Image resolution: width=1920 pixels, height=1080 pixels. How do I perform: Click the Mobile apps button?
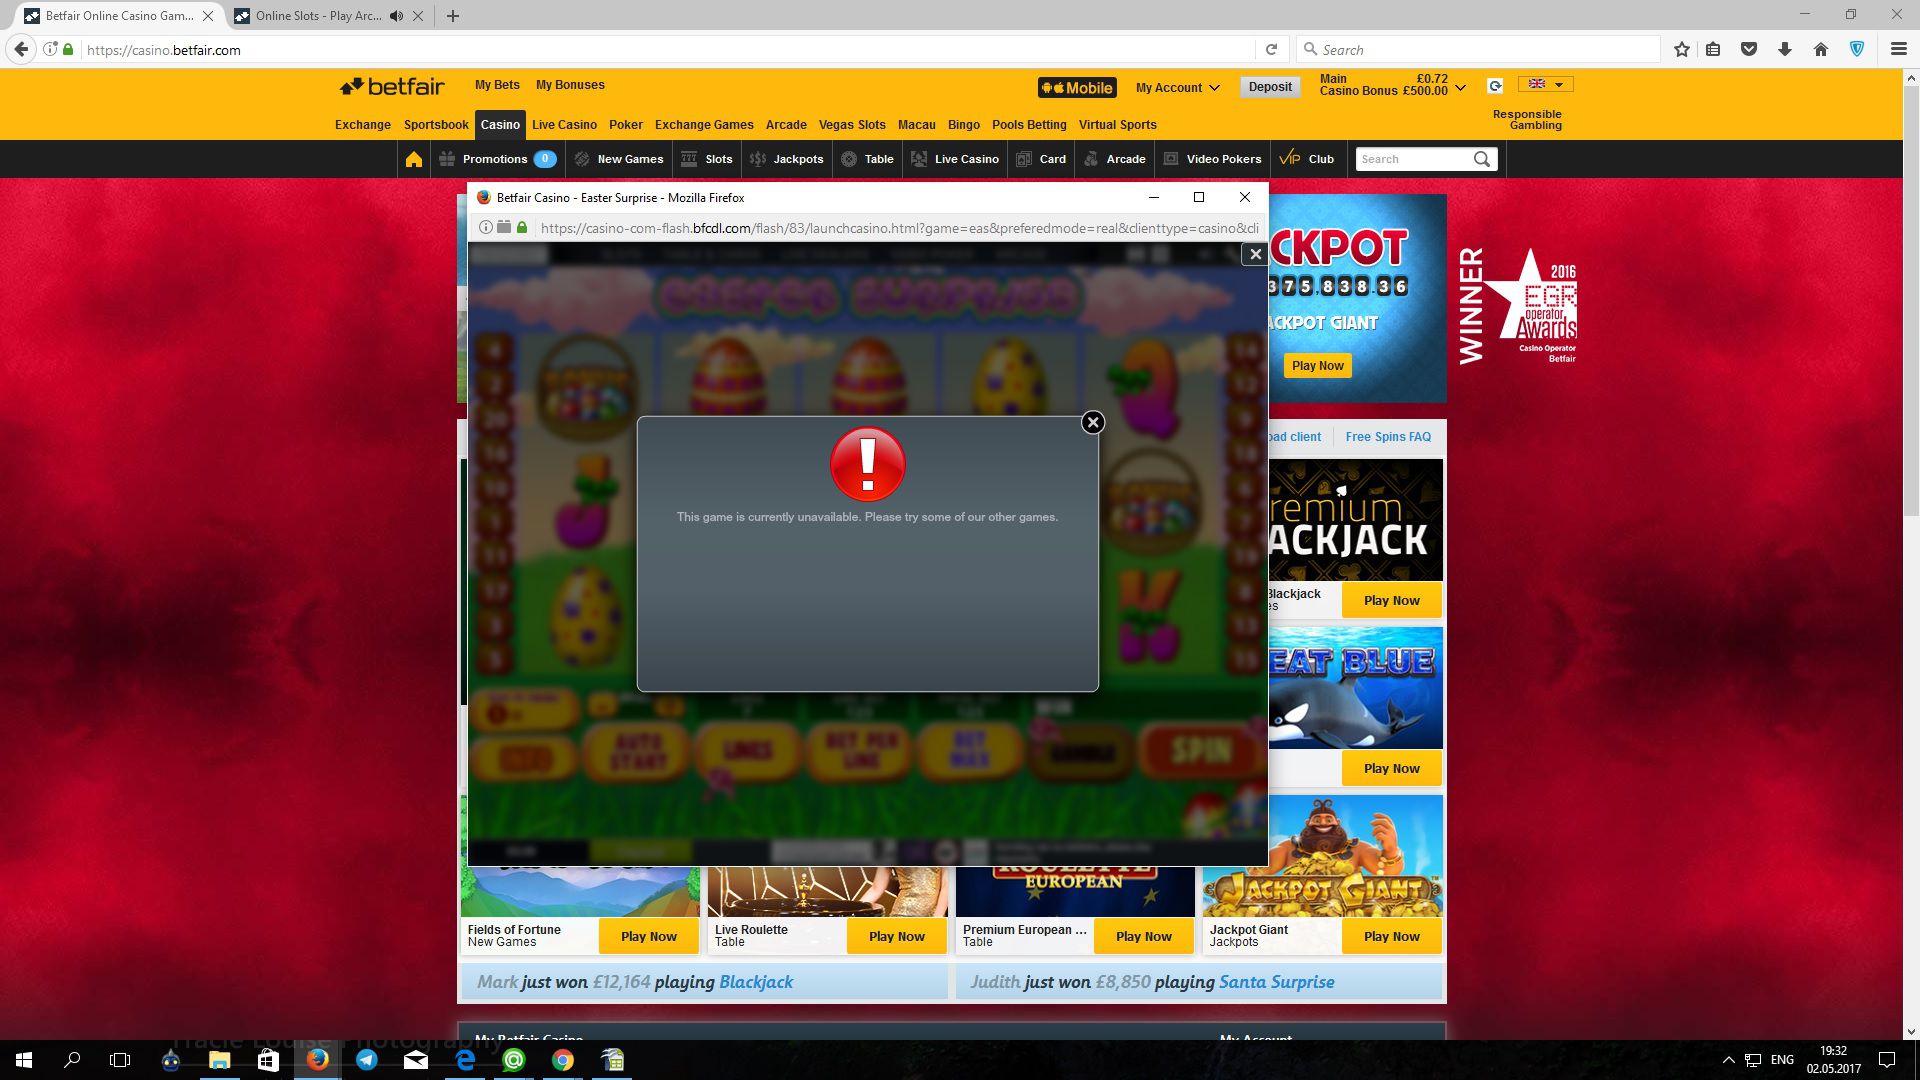point(1077,88)
